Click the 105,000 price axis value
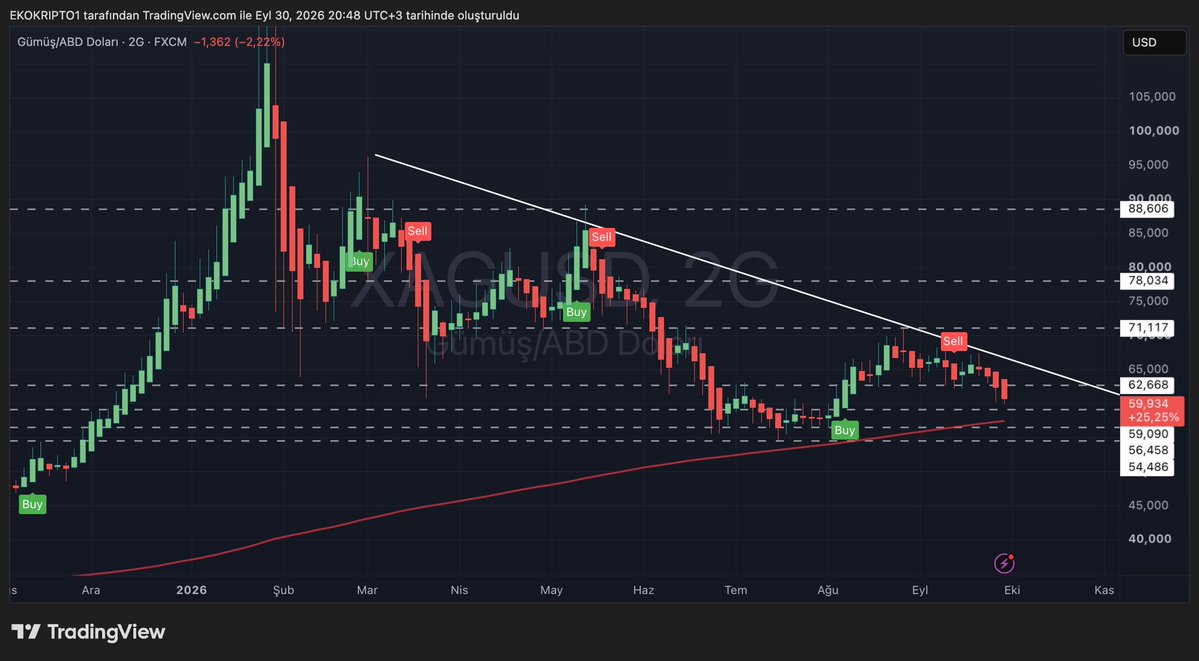 click(x=1154, y=96)
